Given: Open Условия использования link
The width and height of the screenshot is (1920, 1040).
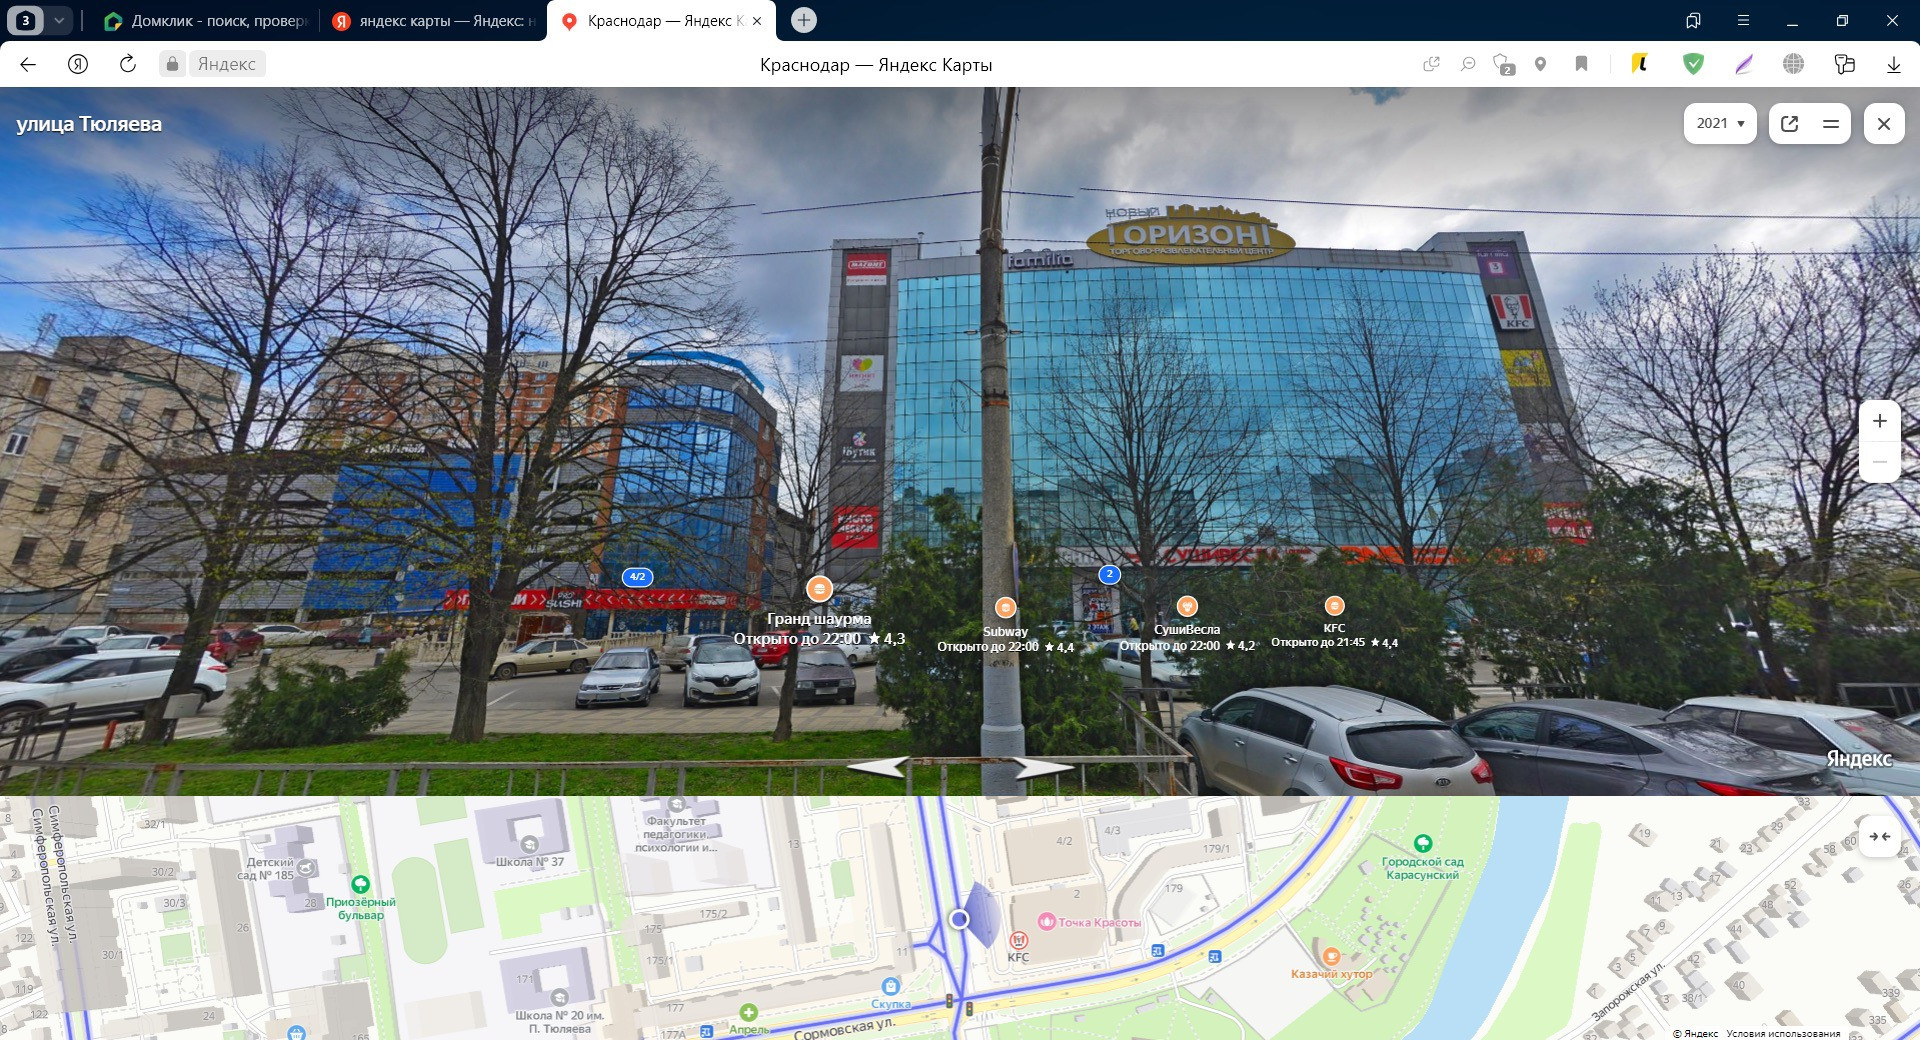Looking at the screenshot, I should point(1783,1033).
